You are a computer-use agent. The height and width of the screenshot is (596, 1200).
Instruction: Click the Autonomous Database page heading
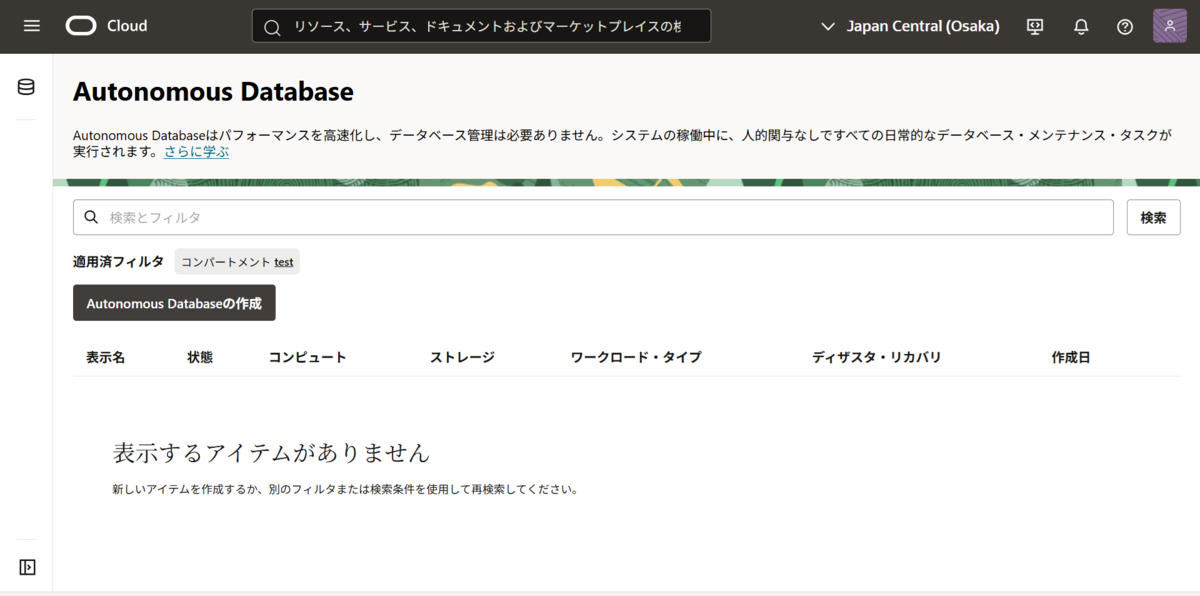click(x=213, y=92)
